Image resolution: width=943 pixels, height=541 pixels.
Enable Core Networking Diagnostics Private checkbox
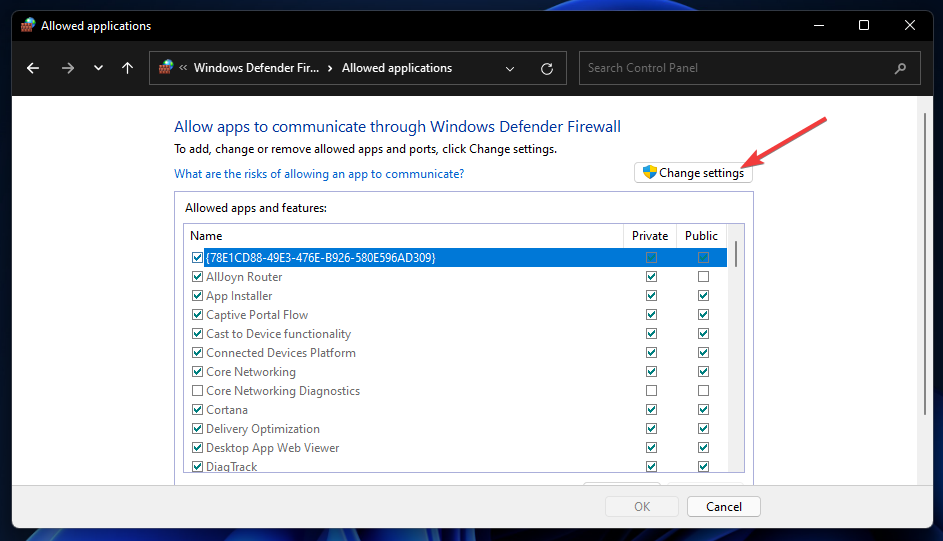point(651,391)
